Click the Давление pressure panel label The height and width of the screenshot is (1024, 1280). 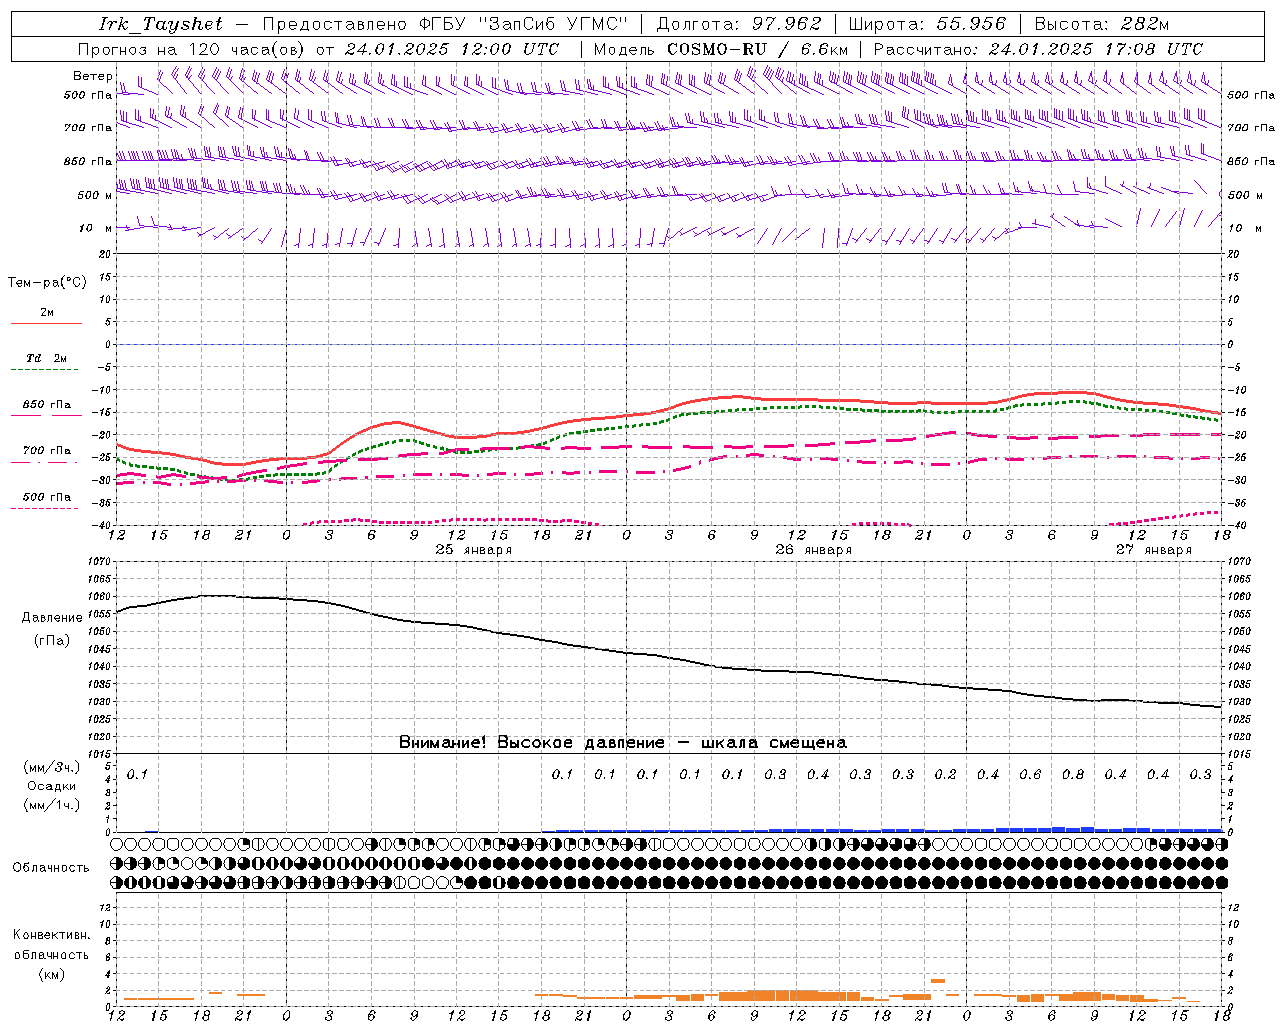(x=51, y=618)
